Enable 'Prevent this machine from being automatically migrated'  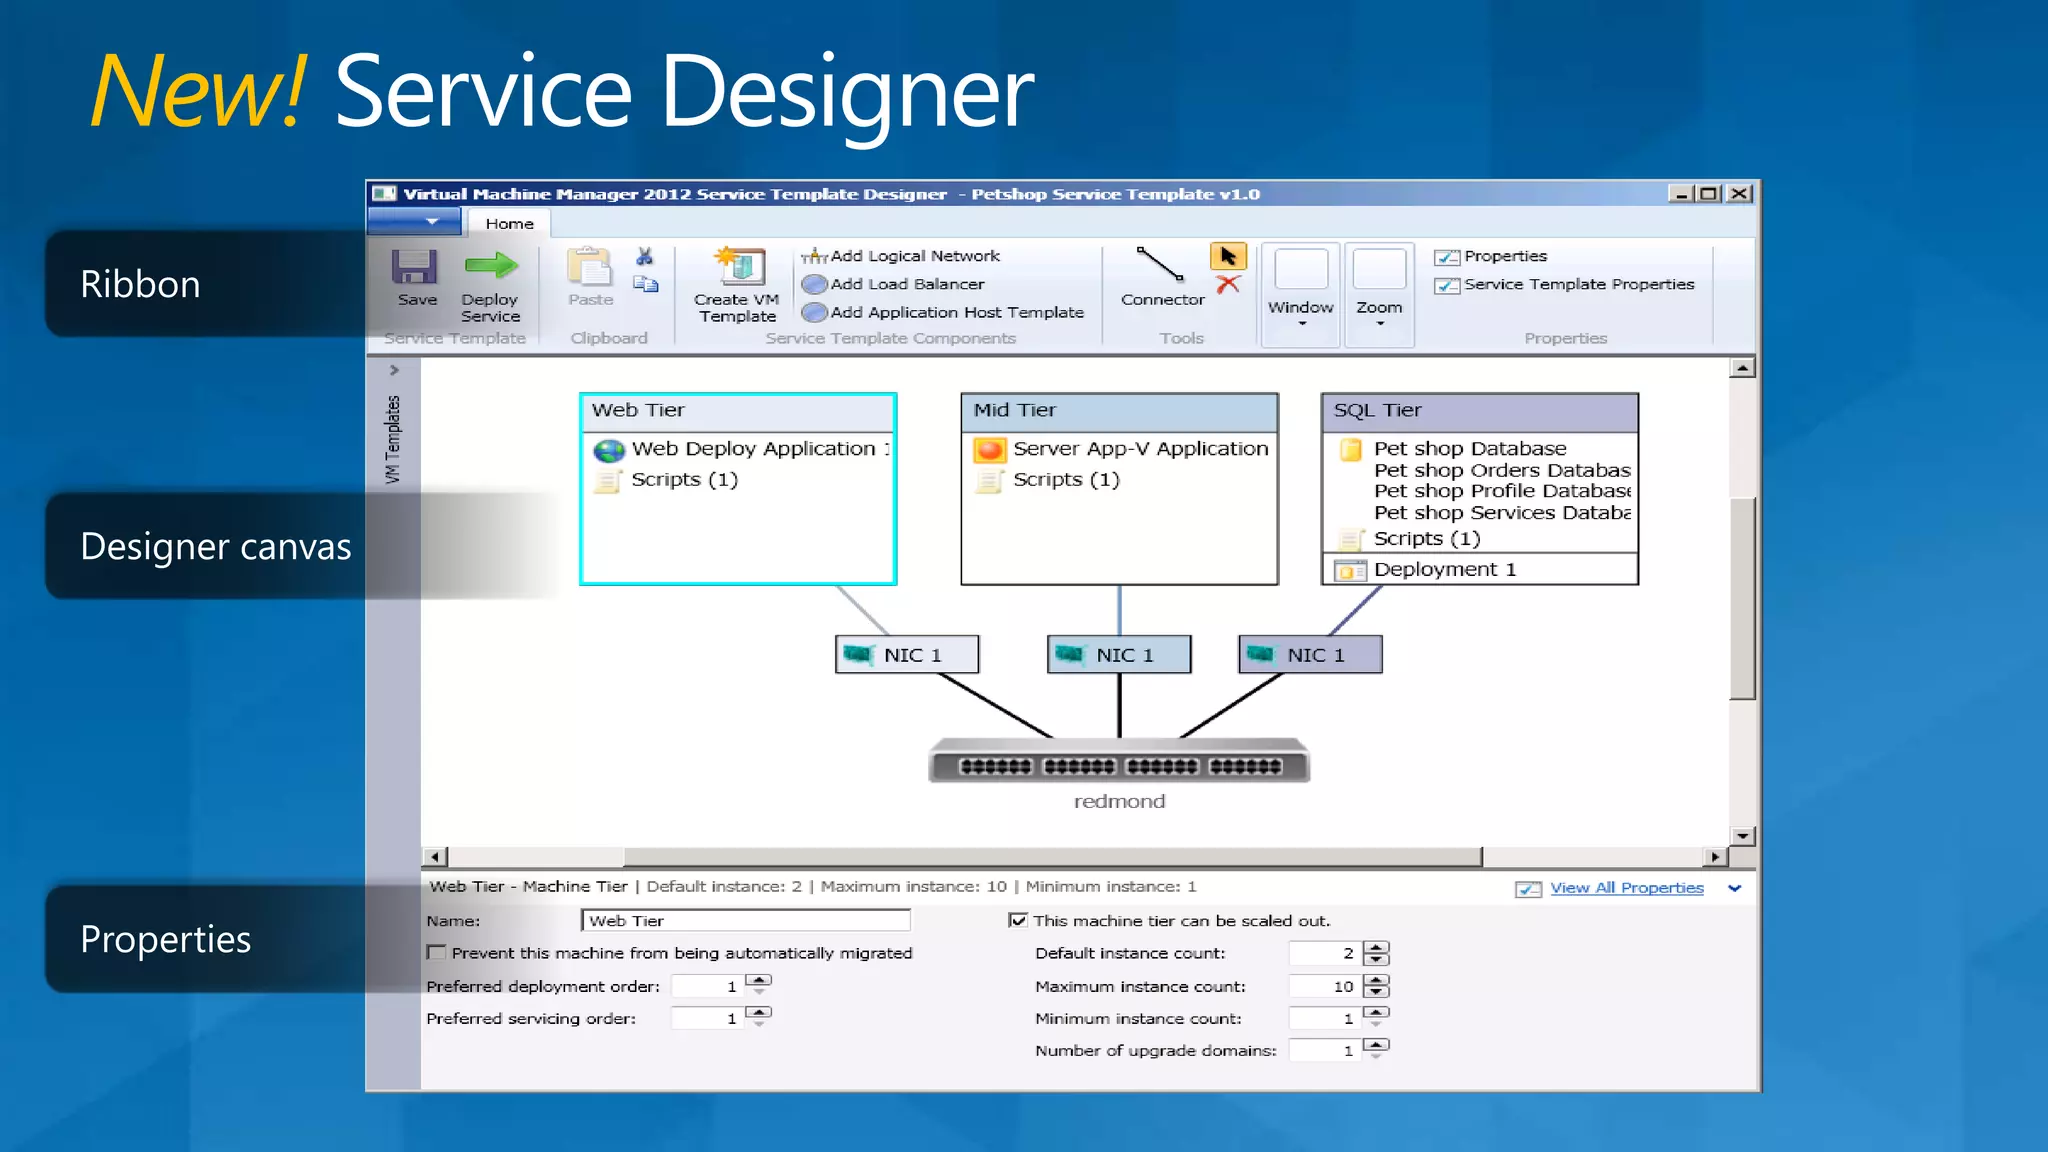coord(436,953)
